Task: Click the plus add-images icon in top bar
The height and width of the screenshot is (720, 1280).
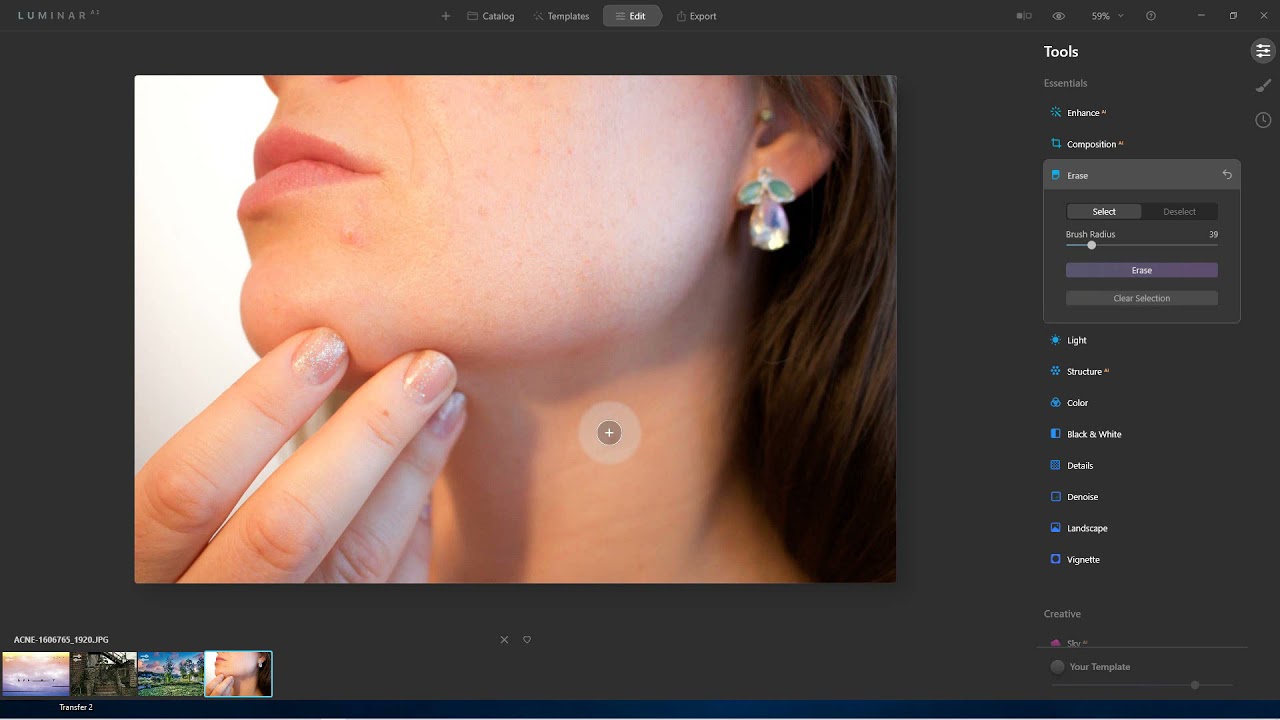Action: point(445,16)
